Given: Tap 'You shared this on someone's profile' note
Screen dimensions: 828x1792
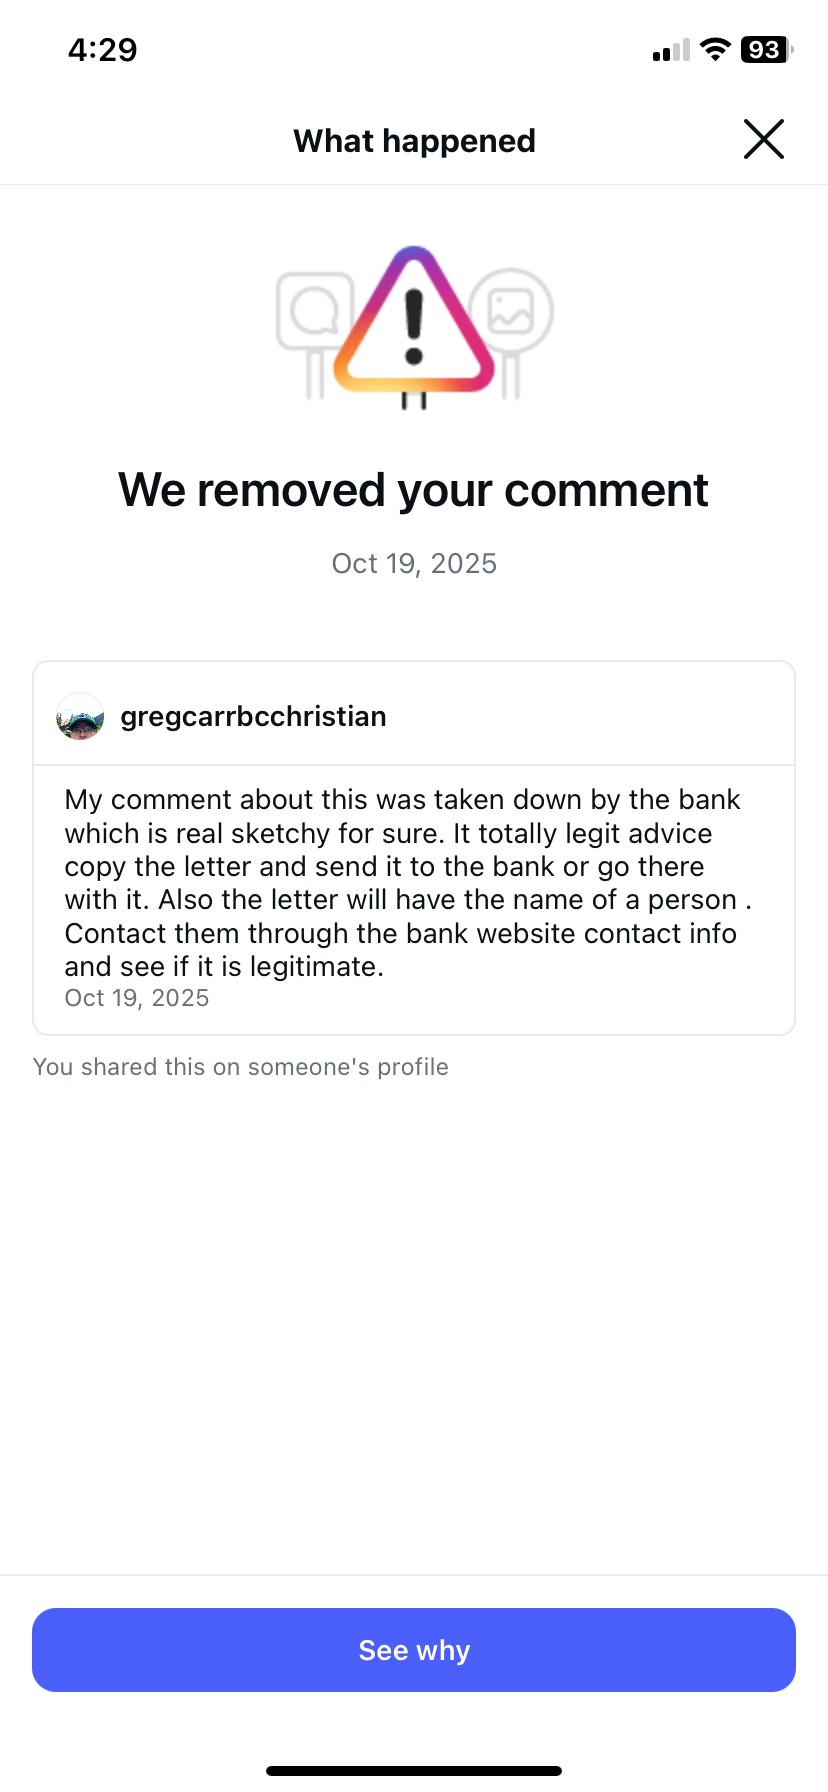Looking at the screenshot, I should click(241, 1067).
